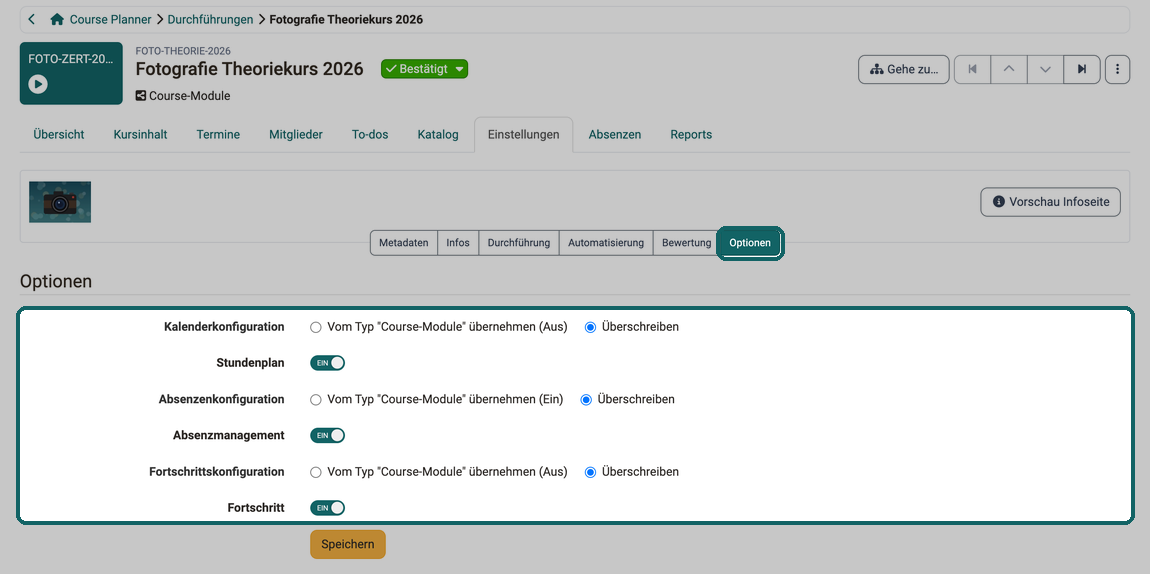The width and height of the screenshot is (1150, 574).
Task: Toggle the Stundenplan switch
Action: 327,363
